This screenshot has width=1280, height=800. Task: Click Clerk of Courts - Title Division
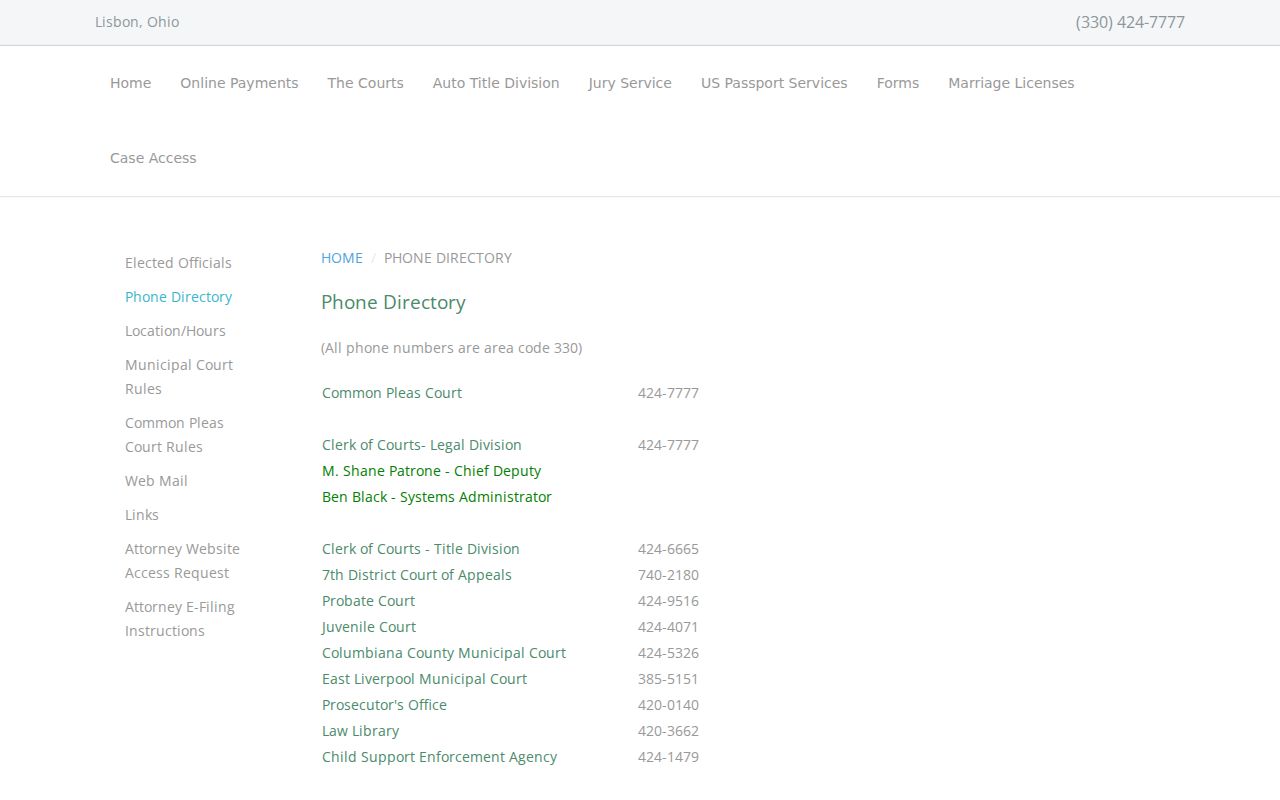tap(421, 549)
